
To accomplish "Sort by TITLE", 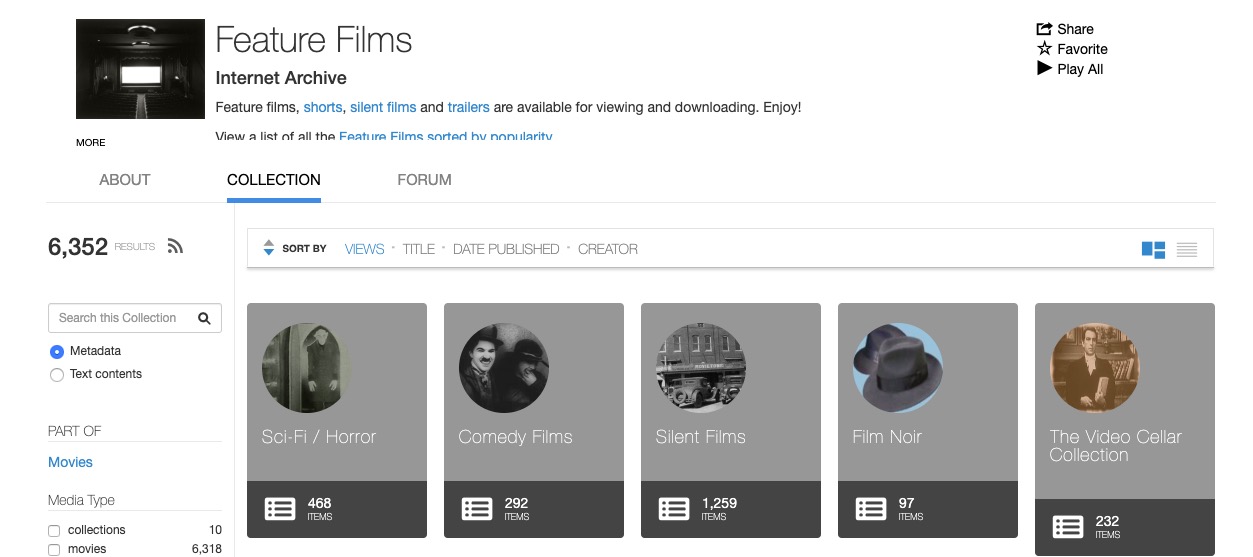I will (x=418, y=249).
